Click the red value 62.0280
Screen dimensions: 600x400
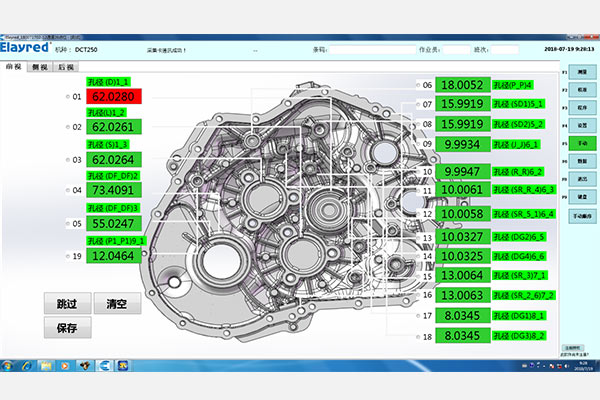pos(114,96)
